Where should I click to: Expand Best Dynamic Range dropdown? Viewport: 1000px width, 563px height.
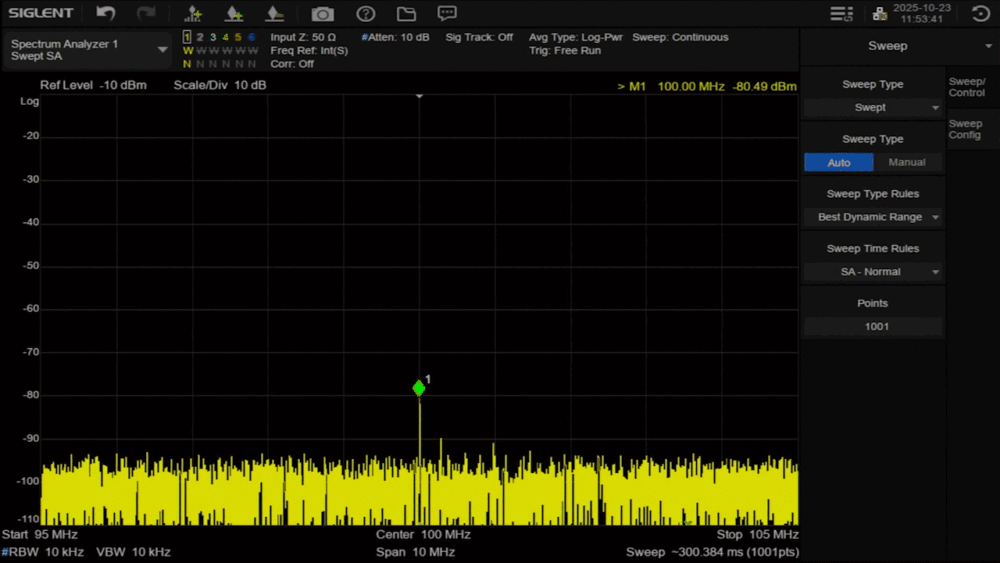pos(873,217)
